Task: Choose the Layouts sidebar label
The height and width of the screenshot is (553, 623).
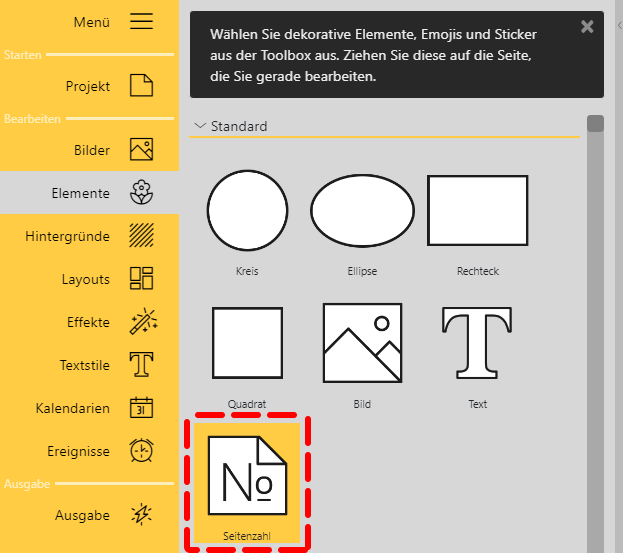Action: 86,279
